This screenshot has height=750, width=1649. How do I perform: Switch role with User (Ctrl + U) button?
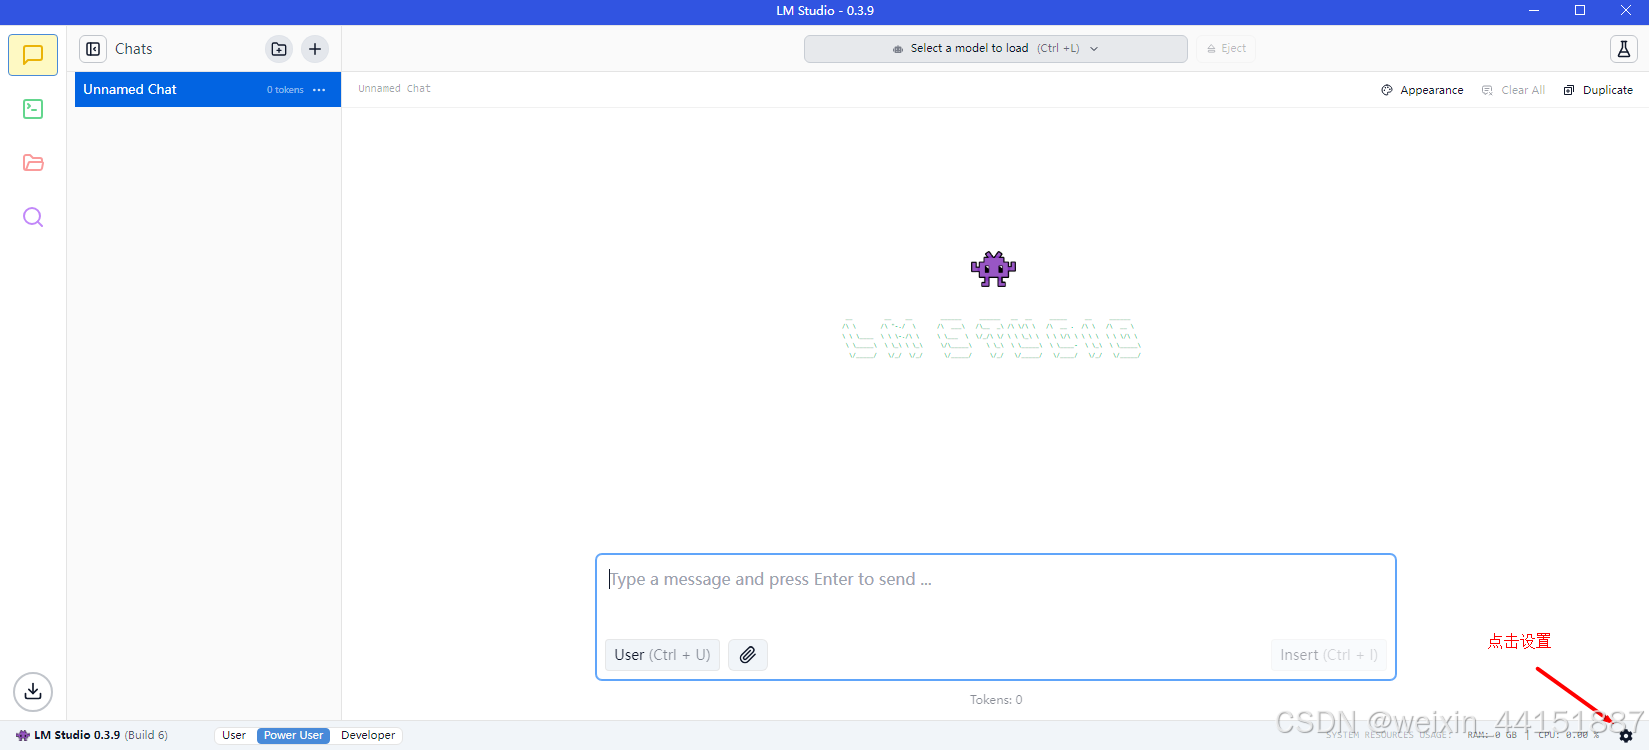tap(662, 655)
